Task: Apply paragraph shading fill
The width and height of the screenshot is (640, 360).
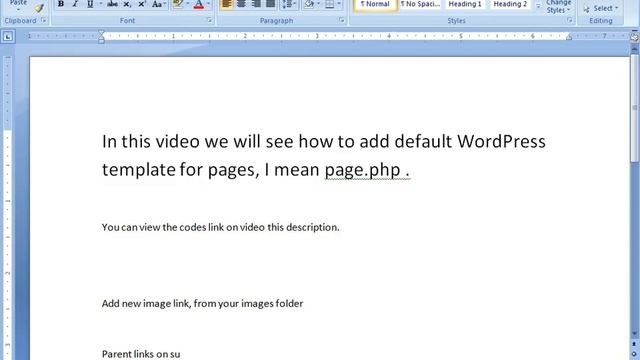Action: point(309,4)
